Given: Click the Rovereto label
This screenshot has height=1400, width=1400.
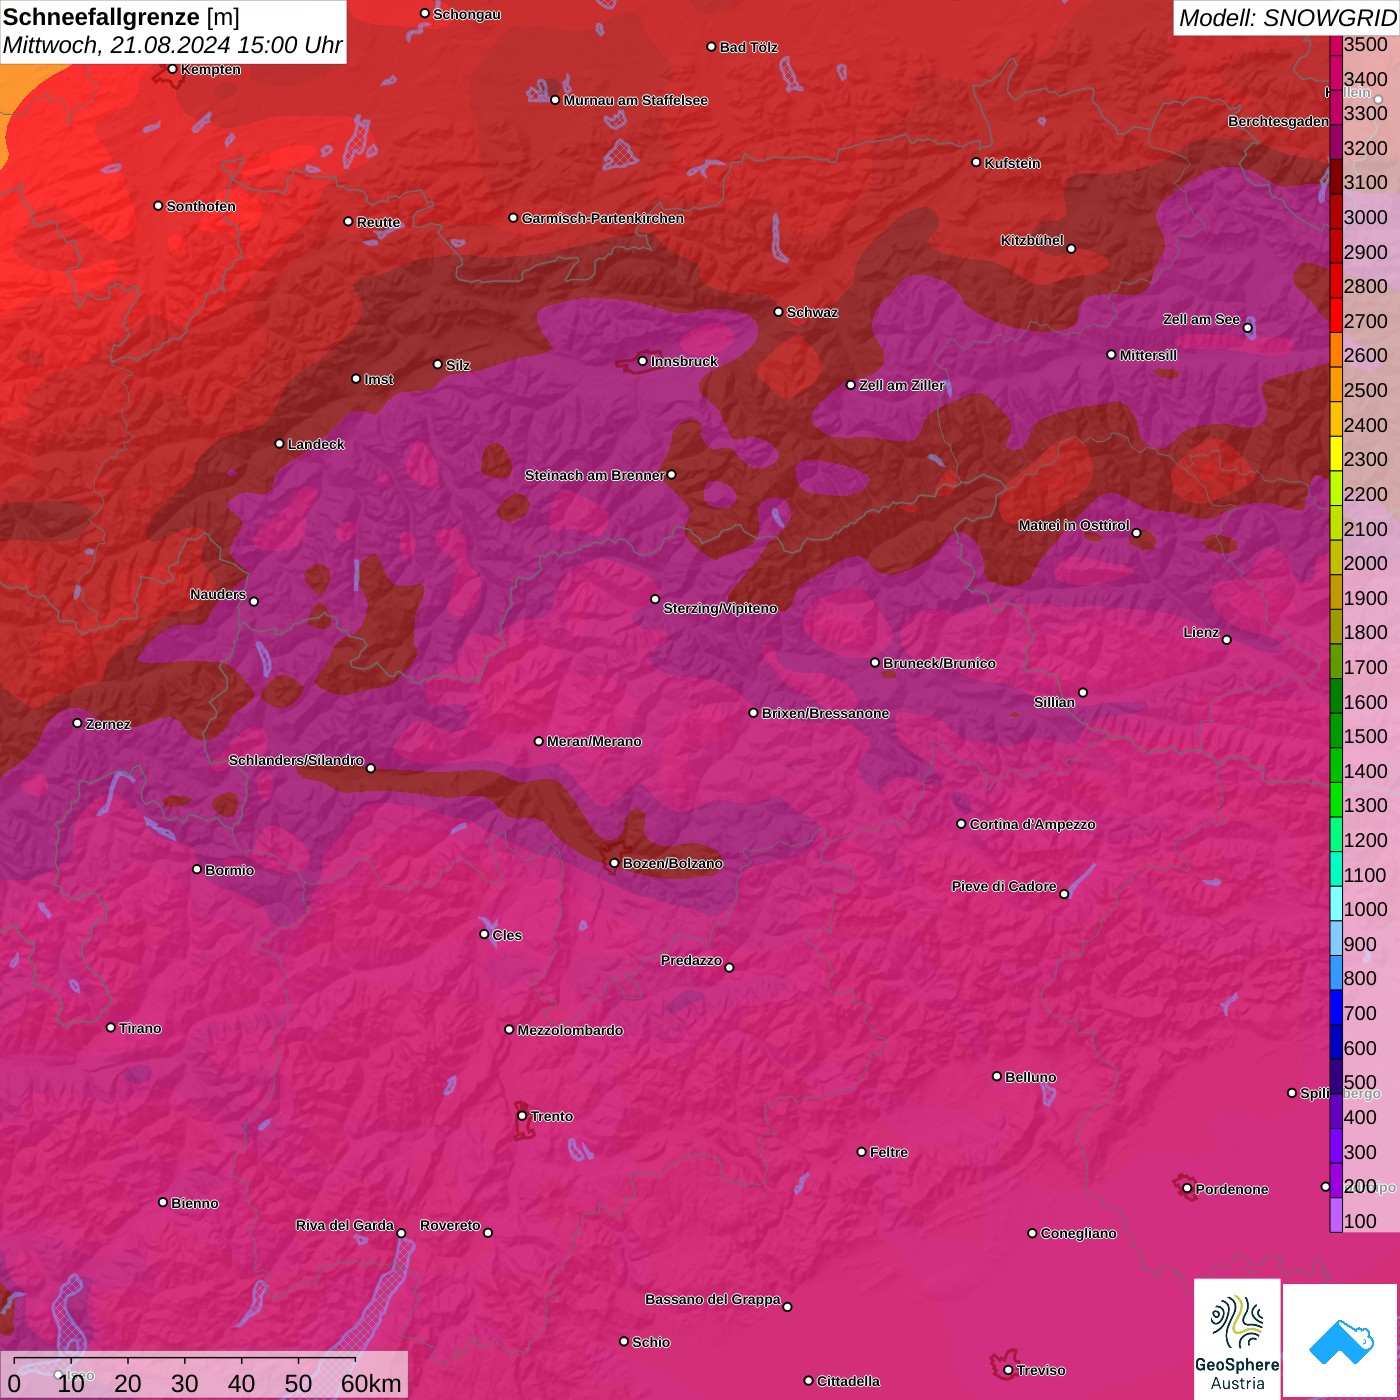Looking at the screenshot, I should [x=450, y=1225].
